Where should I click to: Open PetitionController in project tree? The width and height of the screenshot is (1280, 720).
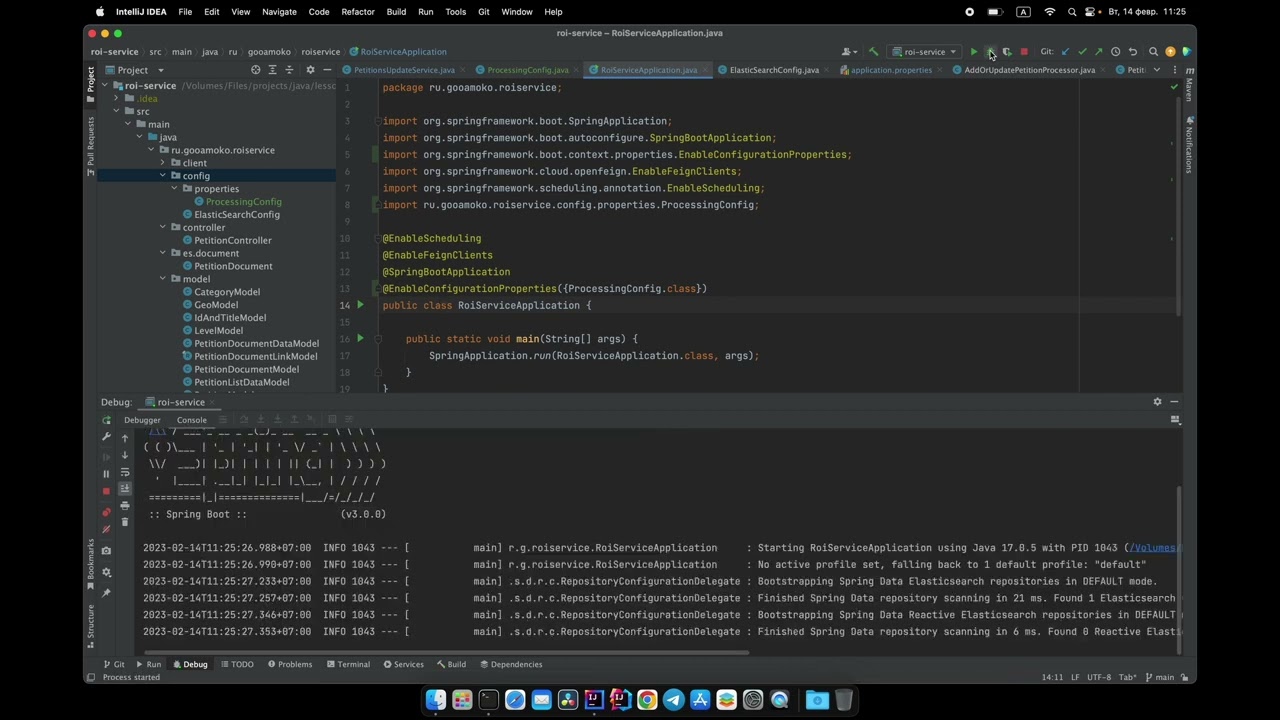coord(233,240)
